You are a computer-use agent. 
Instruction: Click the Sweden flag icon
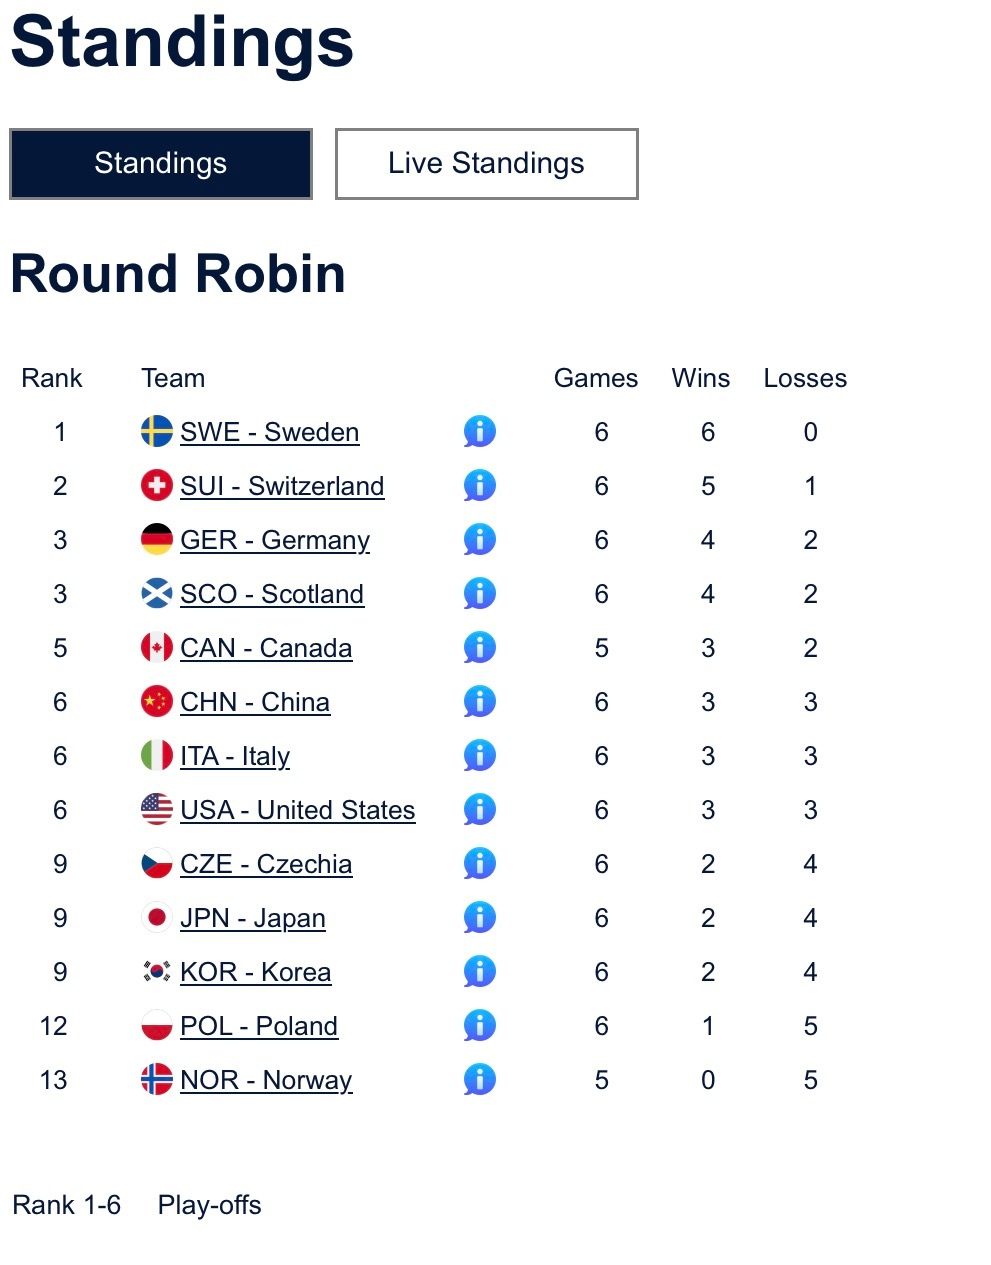(157, 432)
